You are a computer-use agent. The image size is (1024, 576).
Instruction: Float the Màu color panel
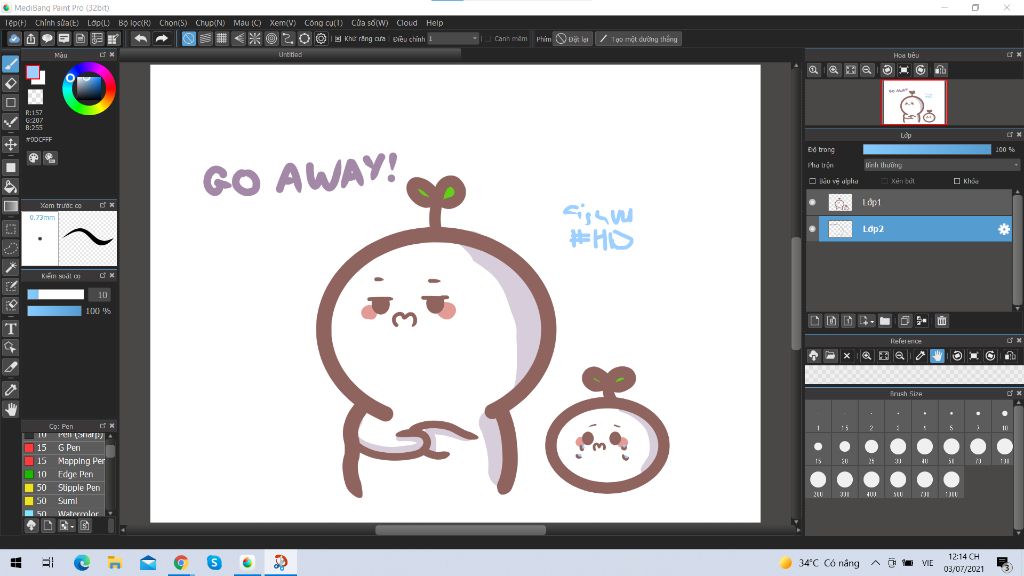(103, 55)
